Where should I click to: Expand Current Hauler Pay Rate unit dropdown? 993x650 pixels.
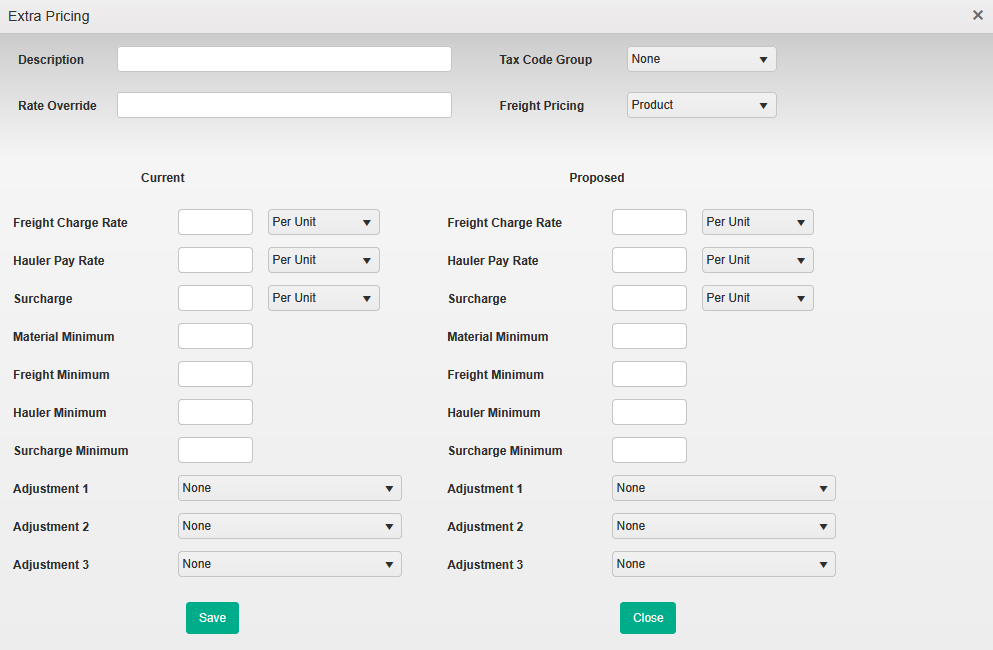[323, 260]
